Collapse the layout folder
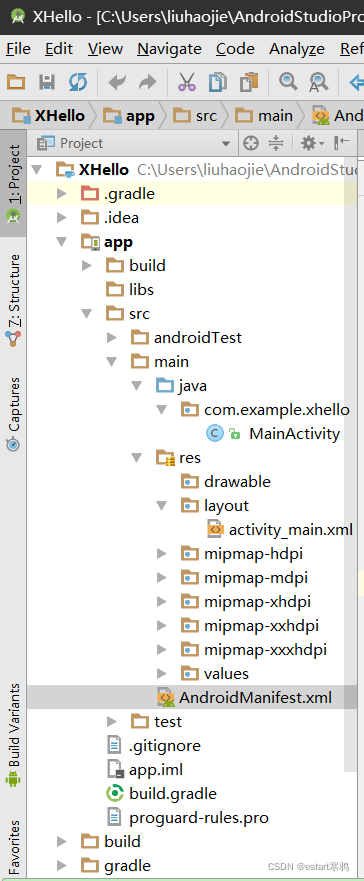The image size is (364, 881). (x=162, y=506)
